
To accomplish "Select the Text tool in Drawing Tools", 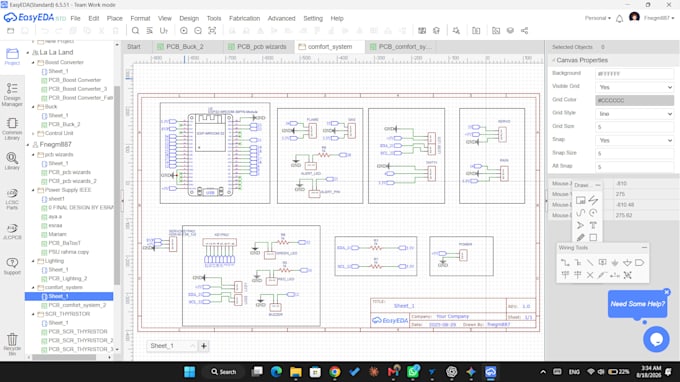I will click(x=593, y=225).
